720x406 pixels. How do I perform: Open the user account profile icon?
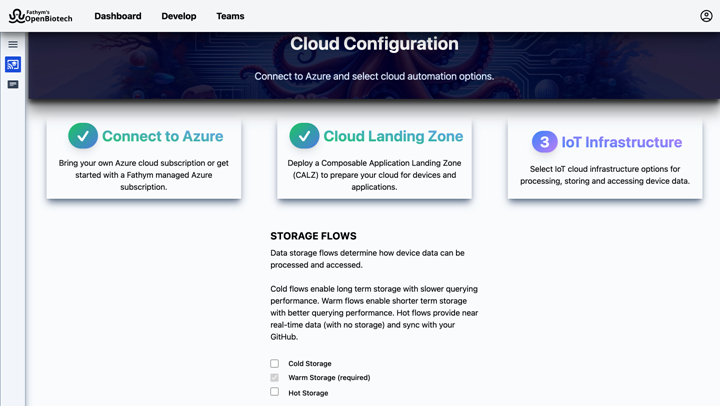[706, 16]
